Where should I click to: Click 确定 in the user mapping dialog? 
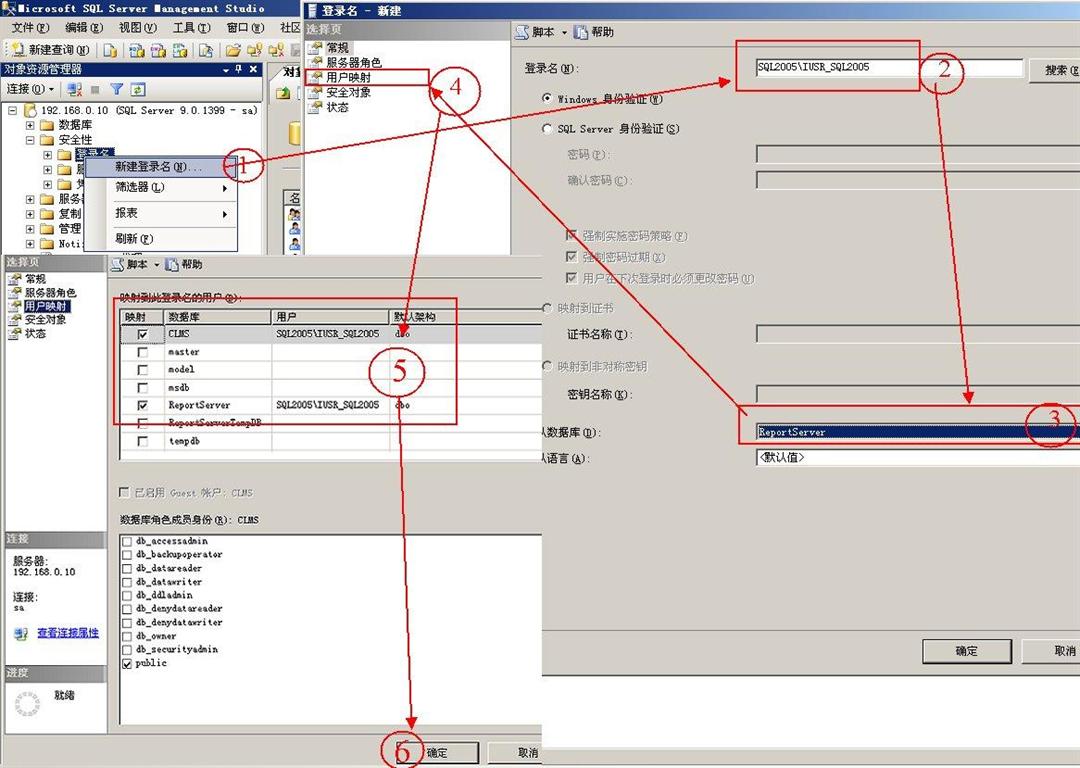coord(436,754)
